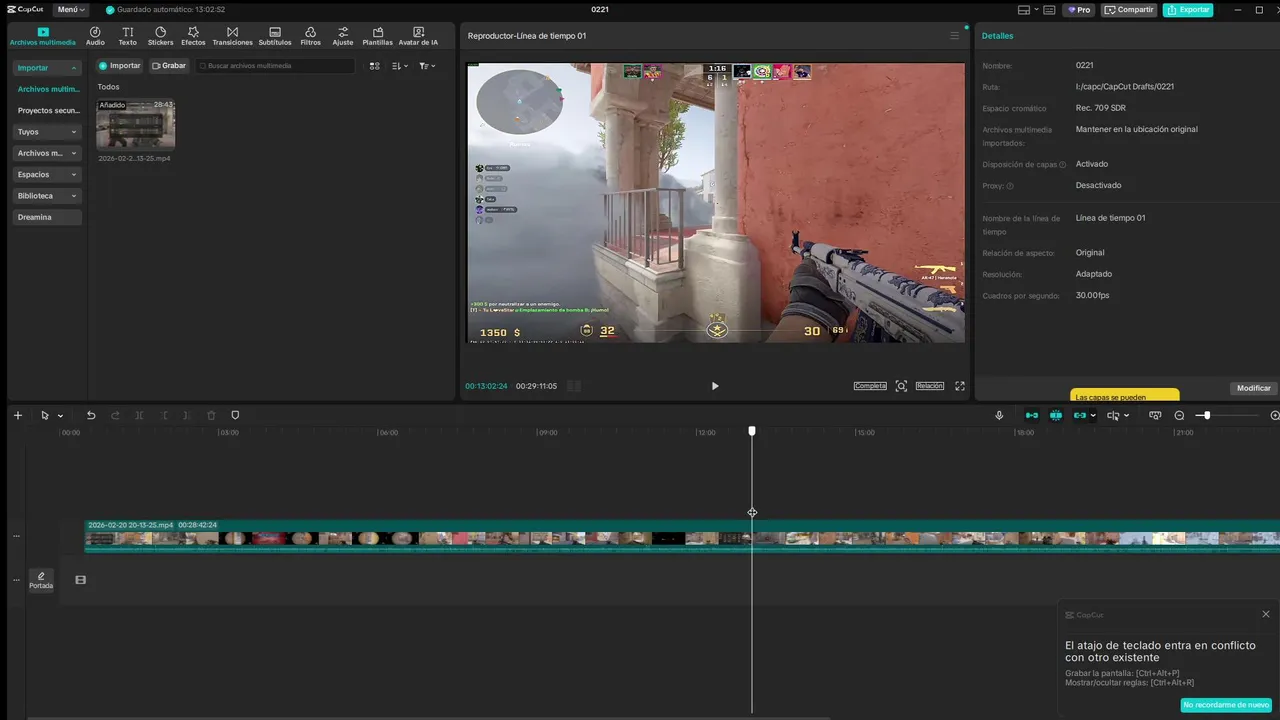Image resolution: width=1280 pixels, height=720 pixels.
Task: Open the Filtros panel
Action: pyautogui.click(x=311, y=36)
